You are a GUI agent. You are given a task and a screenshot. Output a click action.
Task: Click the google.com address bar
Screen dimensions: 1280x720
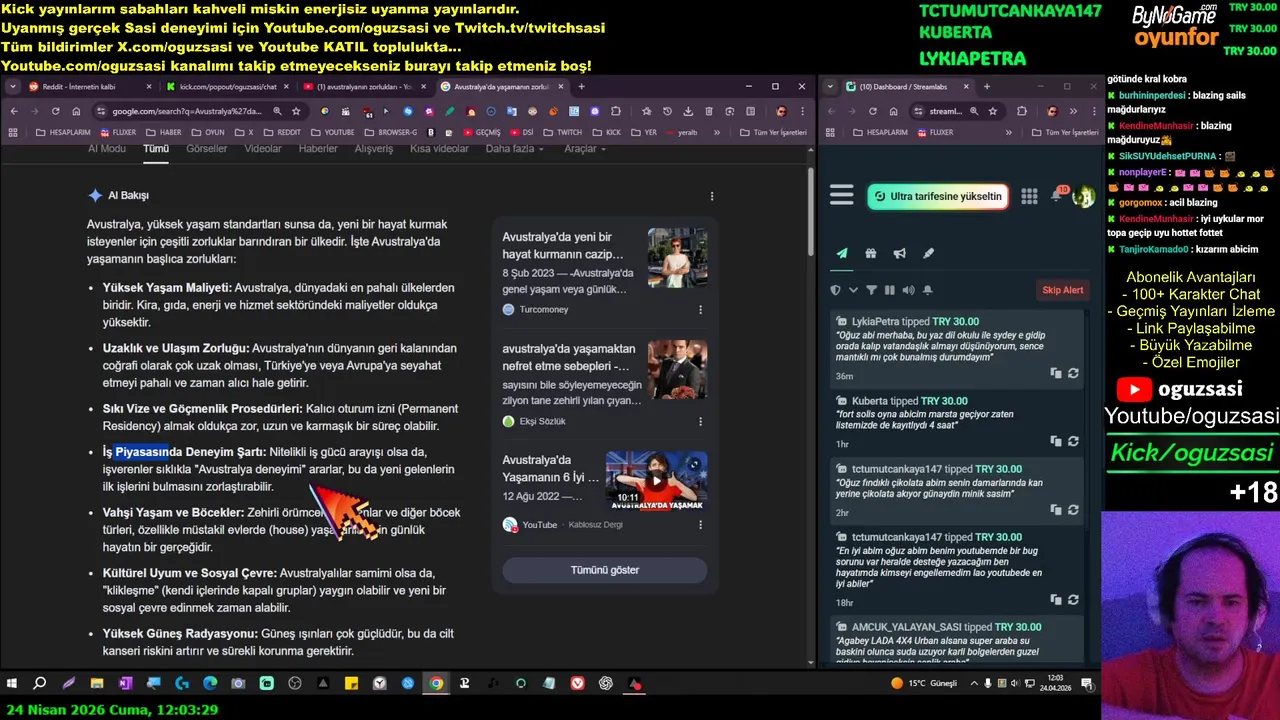(x=187, y=111)
